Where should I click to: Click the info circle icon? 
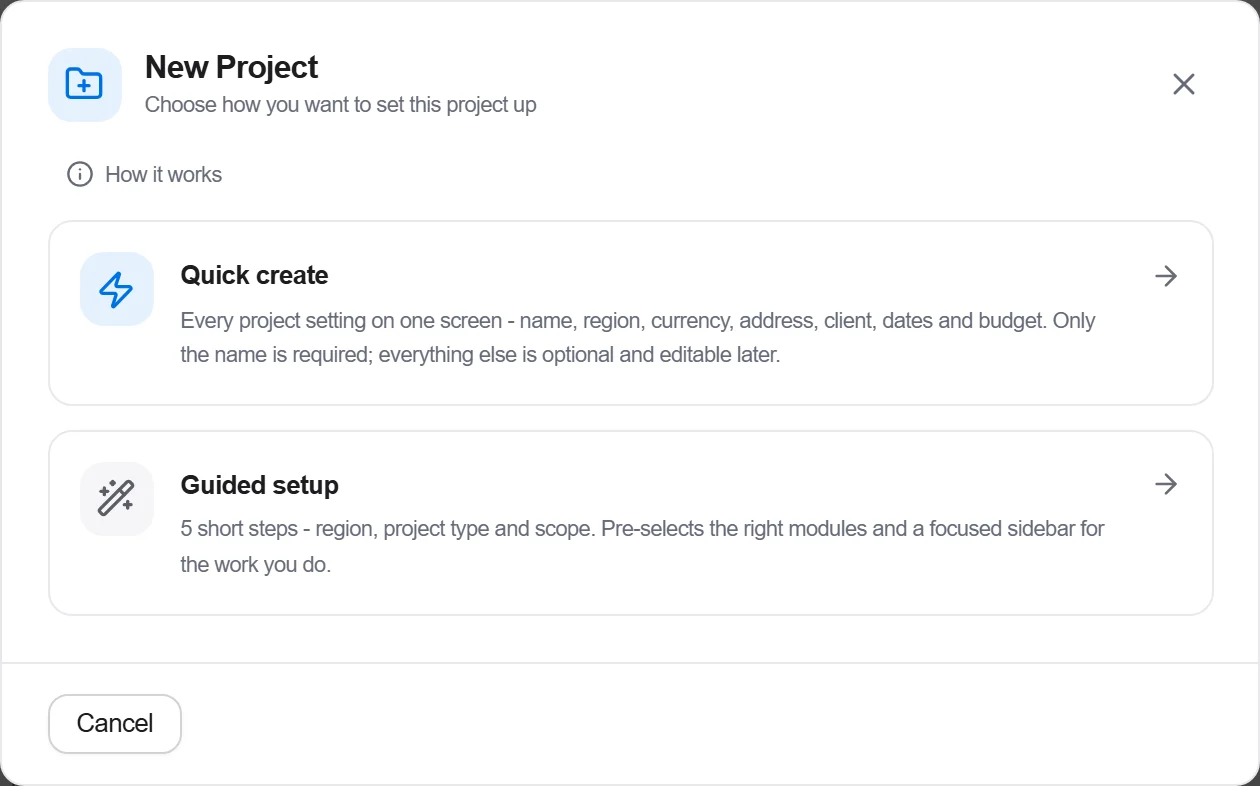[x=80, y=174]
